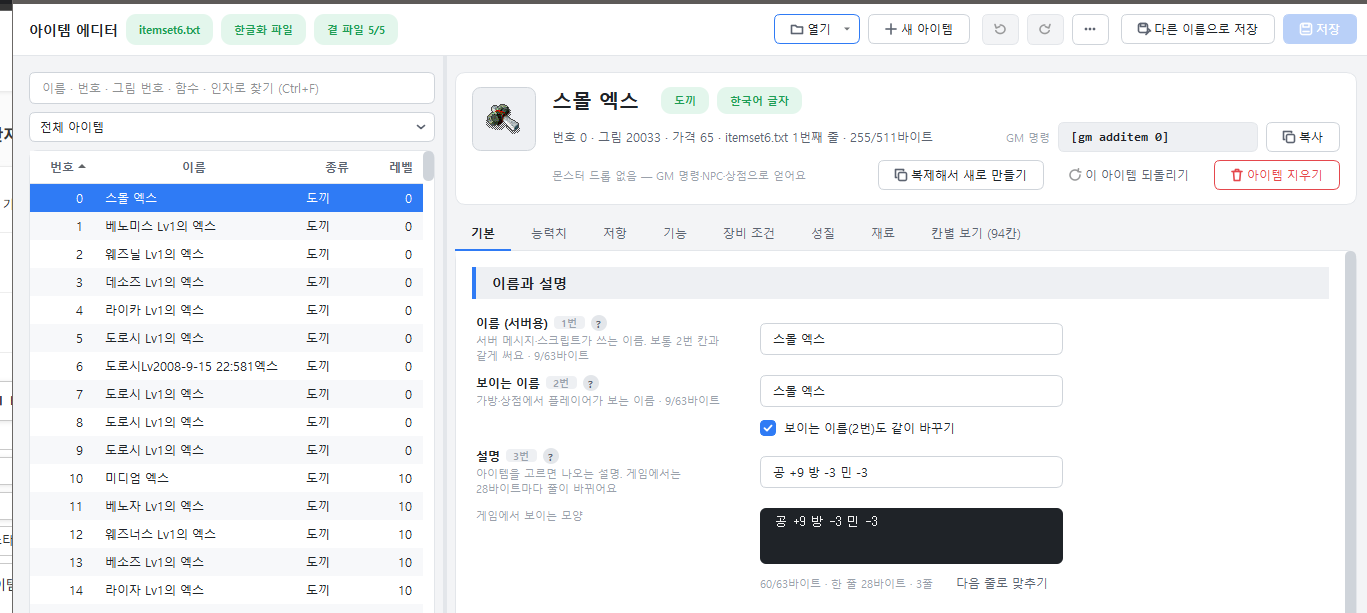Click help icon next to 보이는 이름
The image size is (1367, 613).
[x=591, y=383]
